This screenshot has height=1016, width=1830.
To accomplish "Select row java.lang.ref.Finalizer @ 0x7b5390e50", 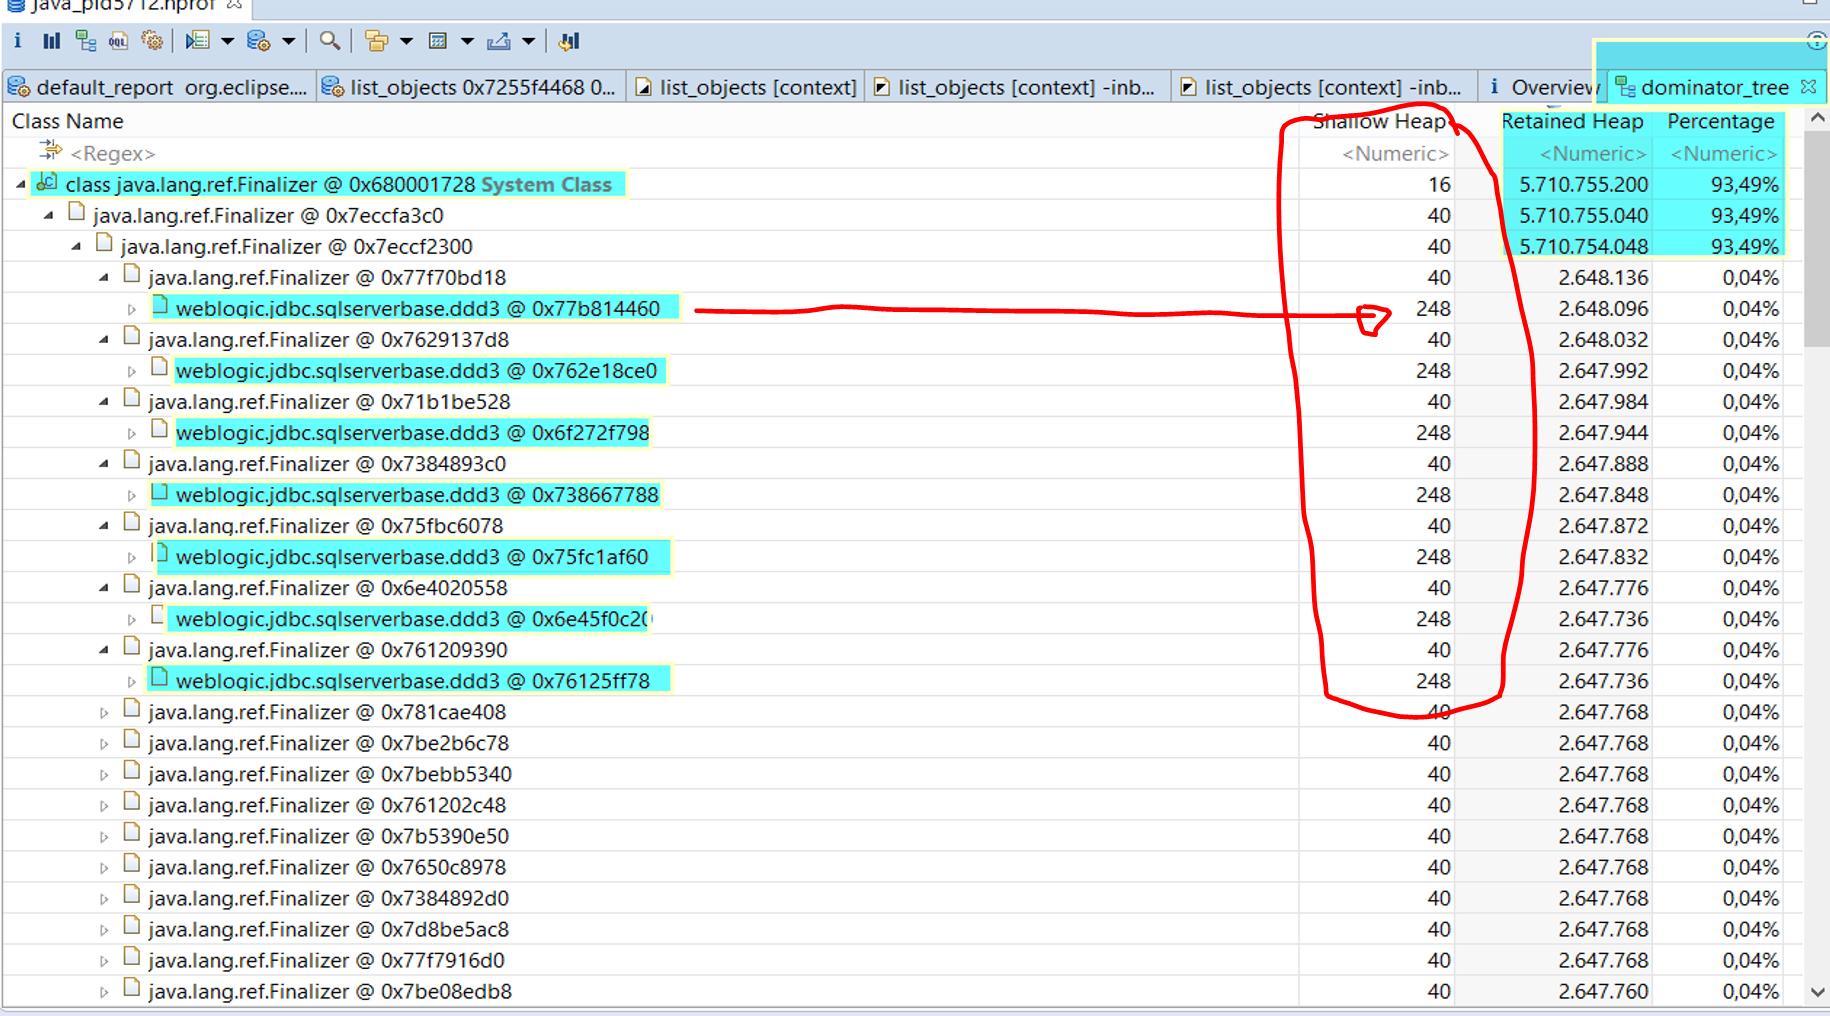I will (x=328, y=836).
